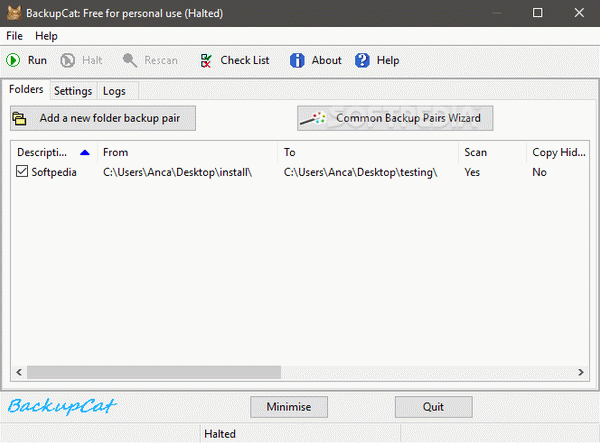
Task: Click the To column header
Action: [368, 153]
